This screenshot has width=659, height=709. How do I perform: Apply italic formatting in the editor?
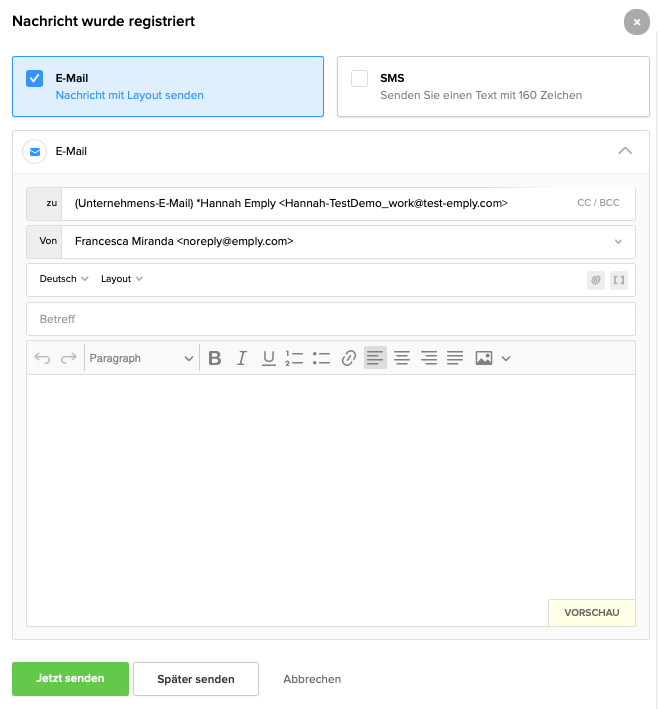click(241, 358)
